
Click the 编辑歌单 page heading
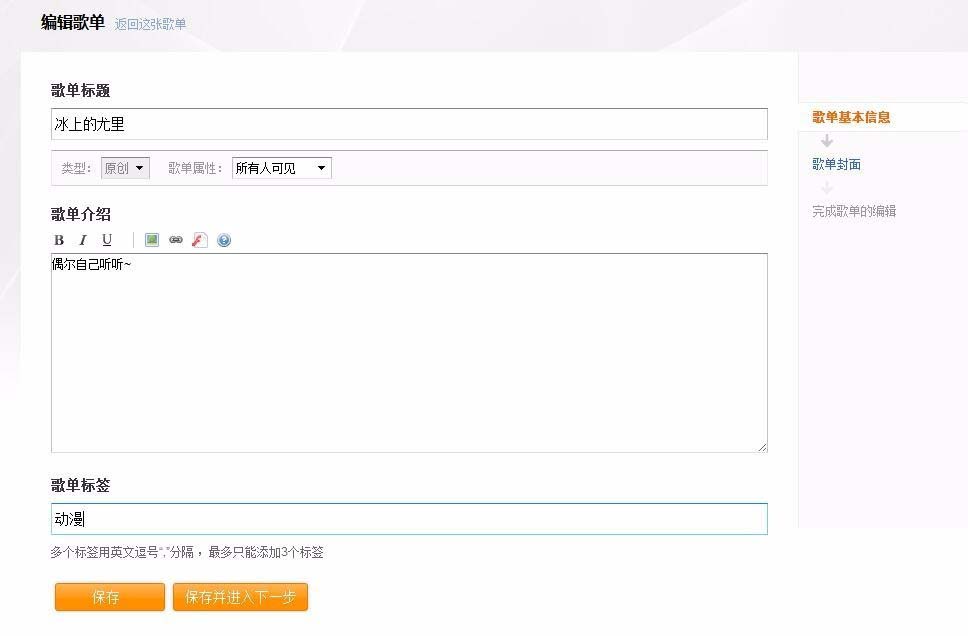pos(73,22)
